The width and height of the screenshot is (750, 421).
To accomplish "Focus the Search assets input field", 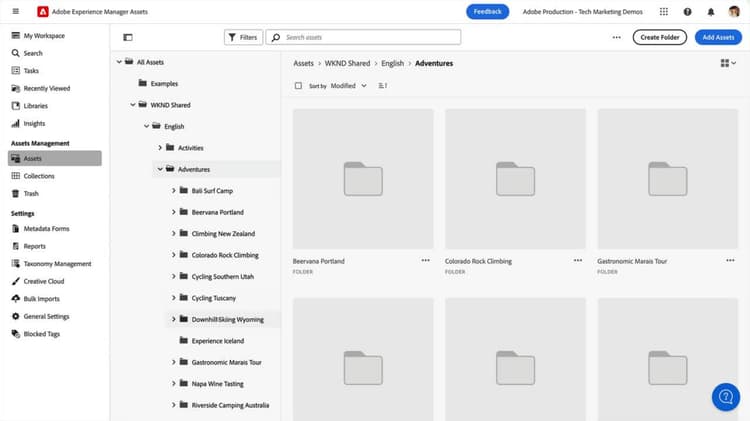I will click(364, 37).
